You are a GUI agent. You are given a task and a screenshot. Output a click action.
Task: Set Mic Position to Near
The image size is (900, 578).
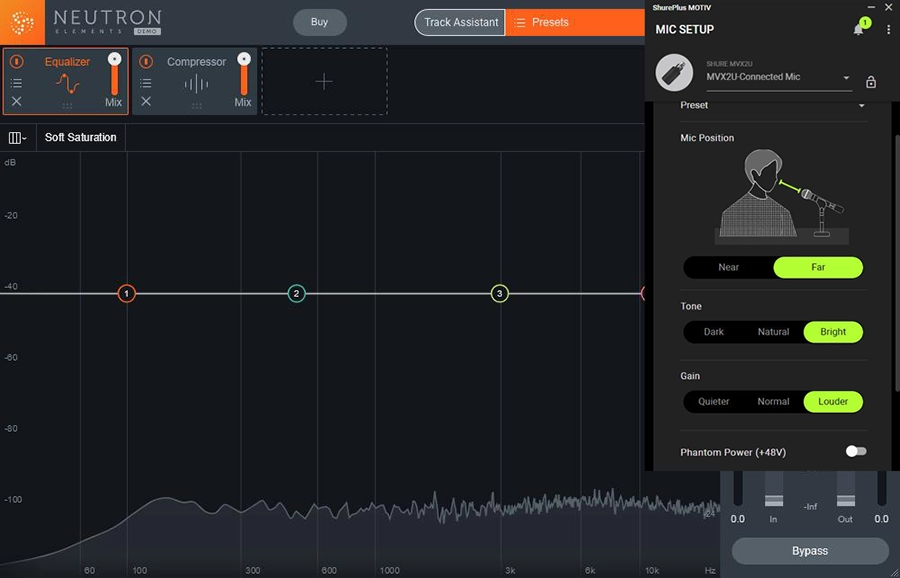728,267
